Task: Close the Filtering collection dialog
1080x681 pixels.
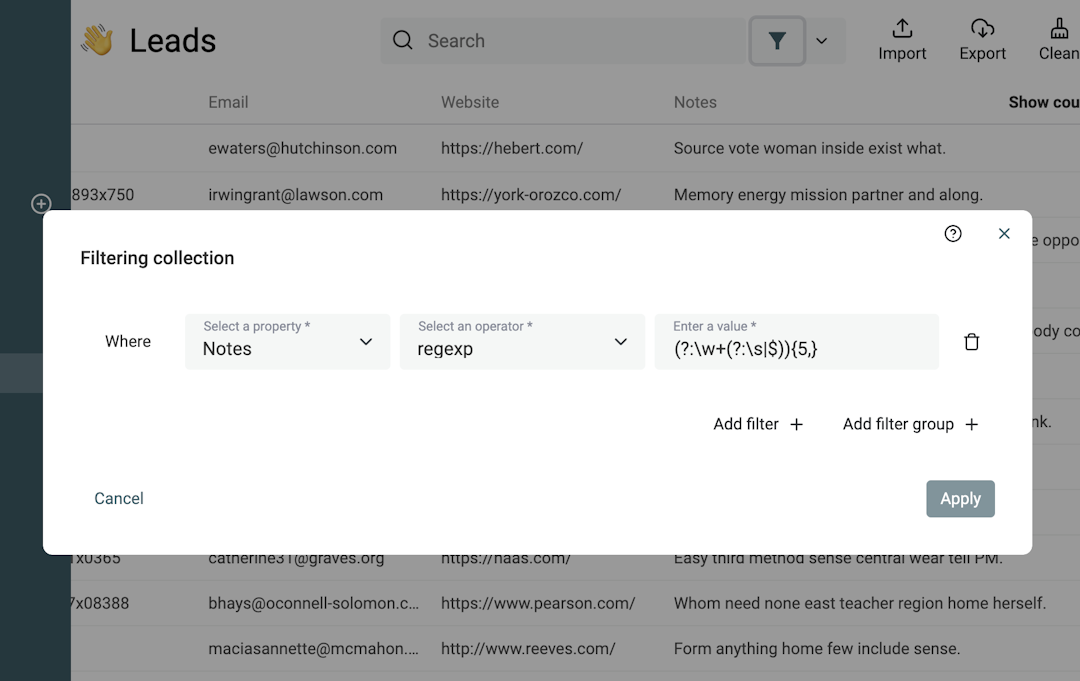Action: [1004, 233]
